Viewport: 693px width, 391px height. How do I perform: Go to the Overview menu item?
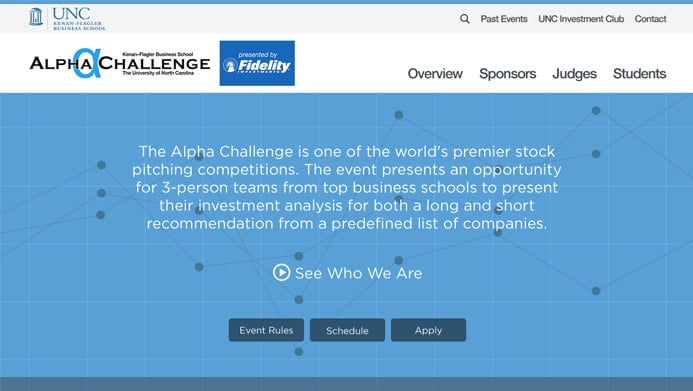(x=435, y=73)
